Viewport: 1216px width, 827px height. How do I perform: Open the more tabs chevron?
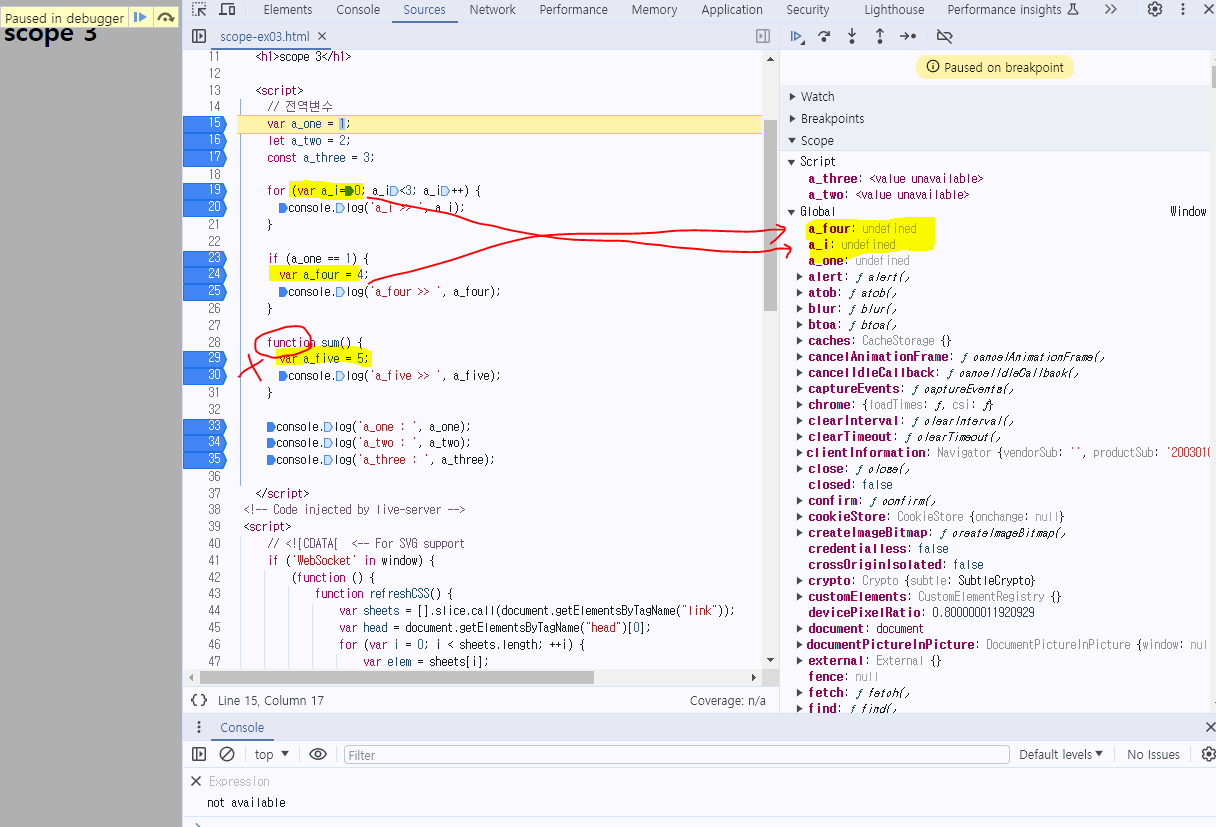pyautogui.click(x=1111, y=9)
